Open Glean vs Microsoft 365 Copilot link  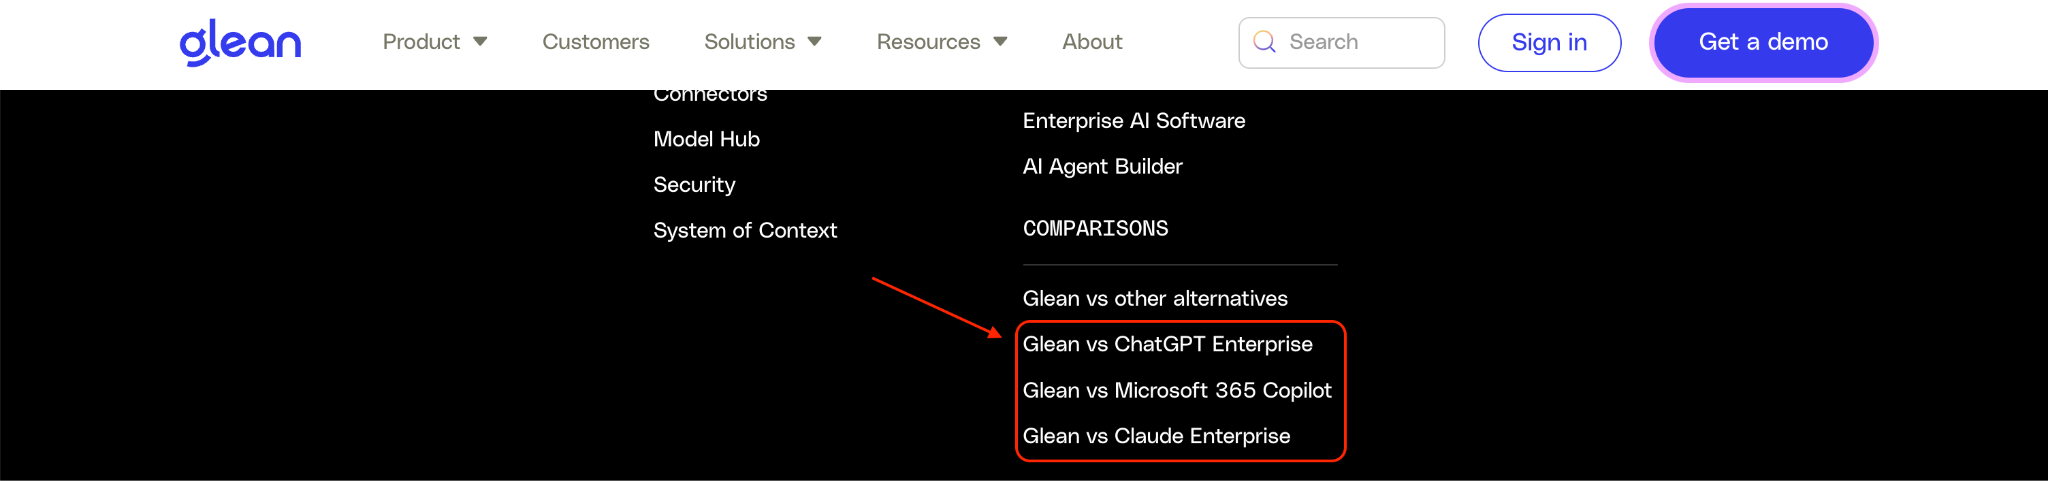[x=1177, y=390]
